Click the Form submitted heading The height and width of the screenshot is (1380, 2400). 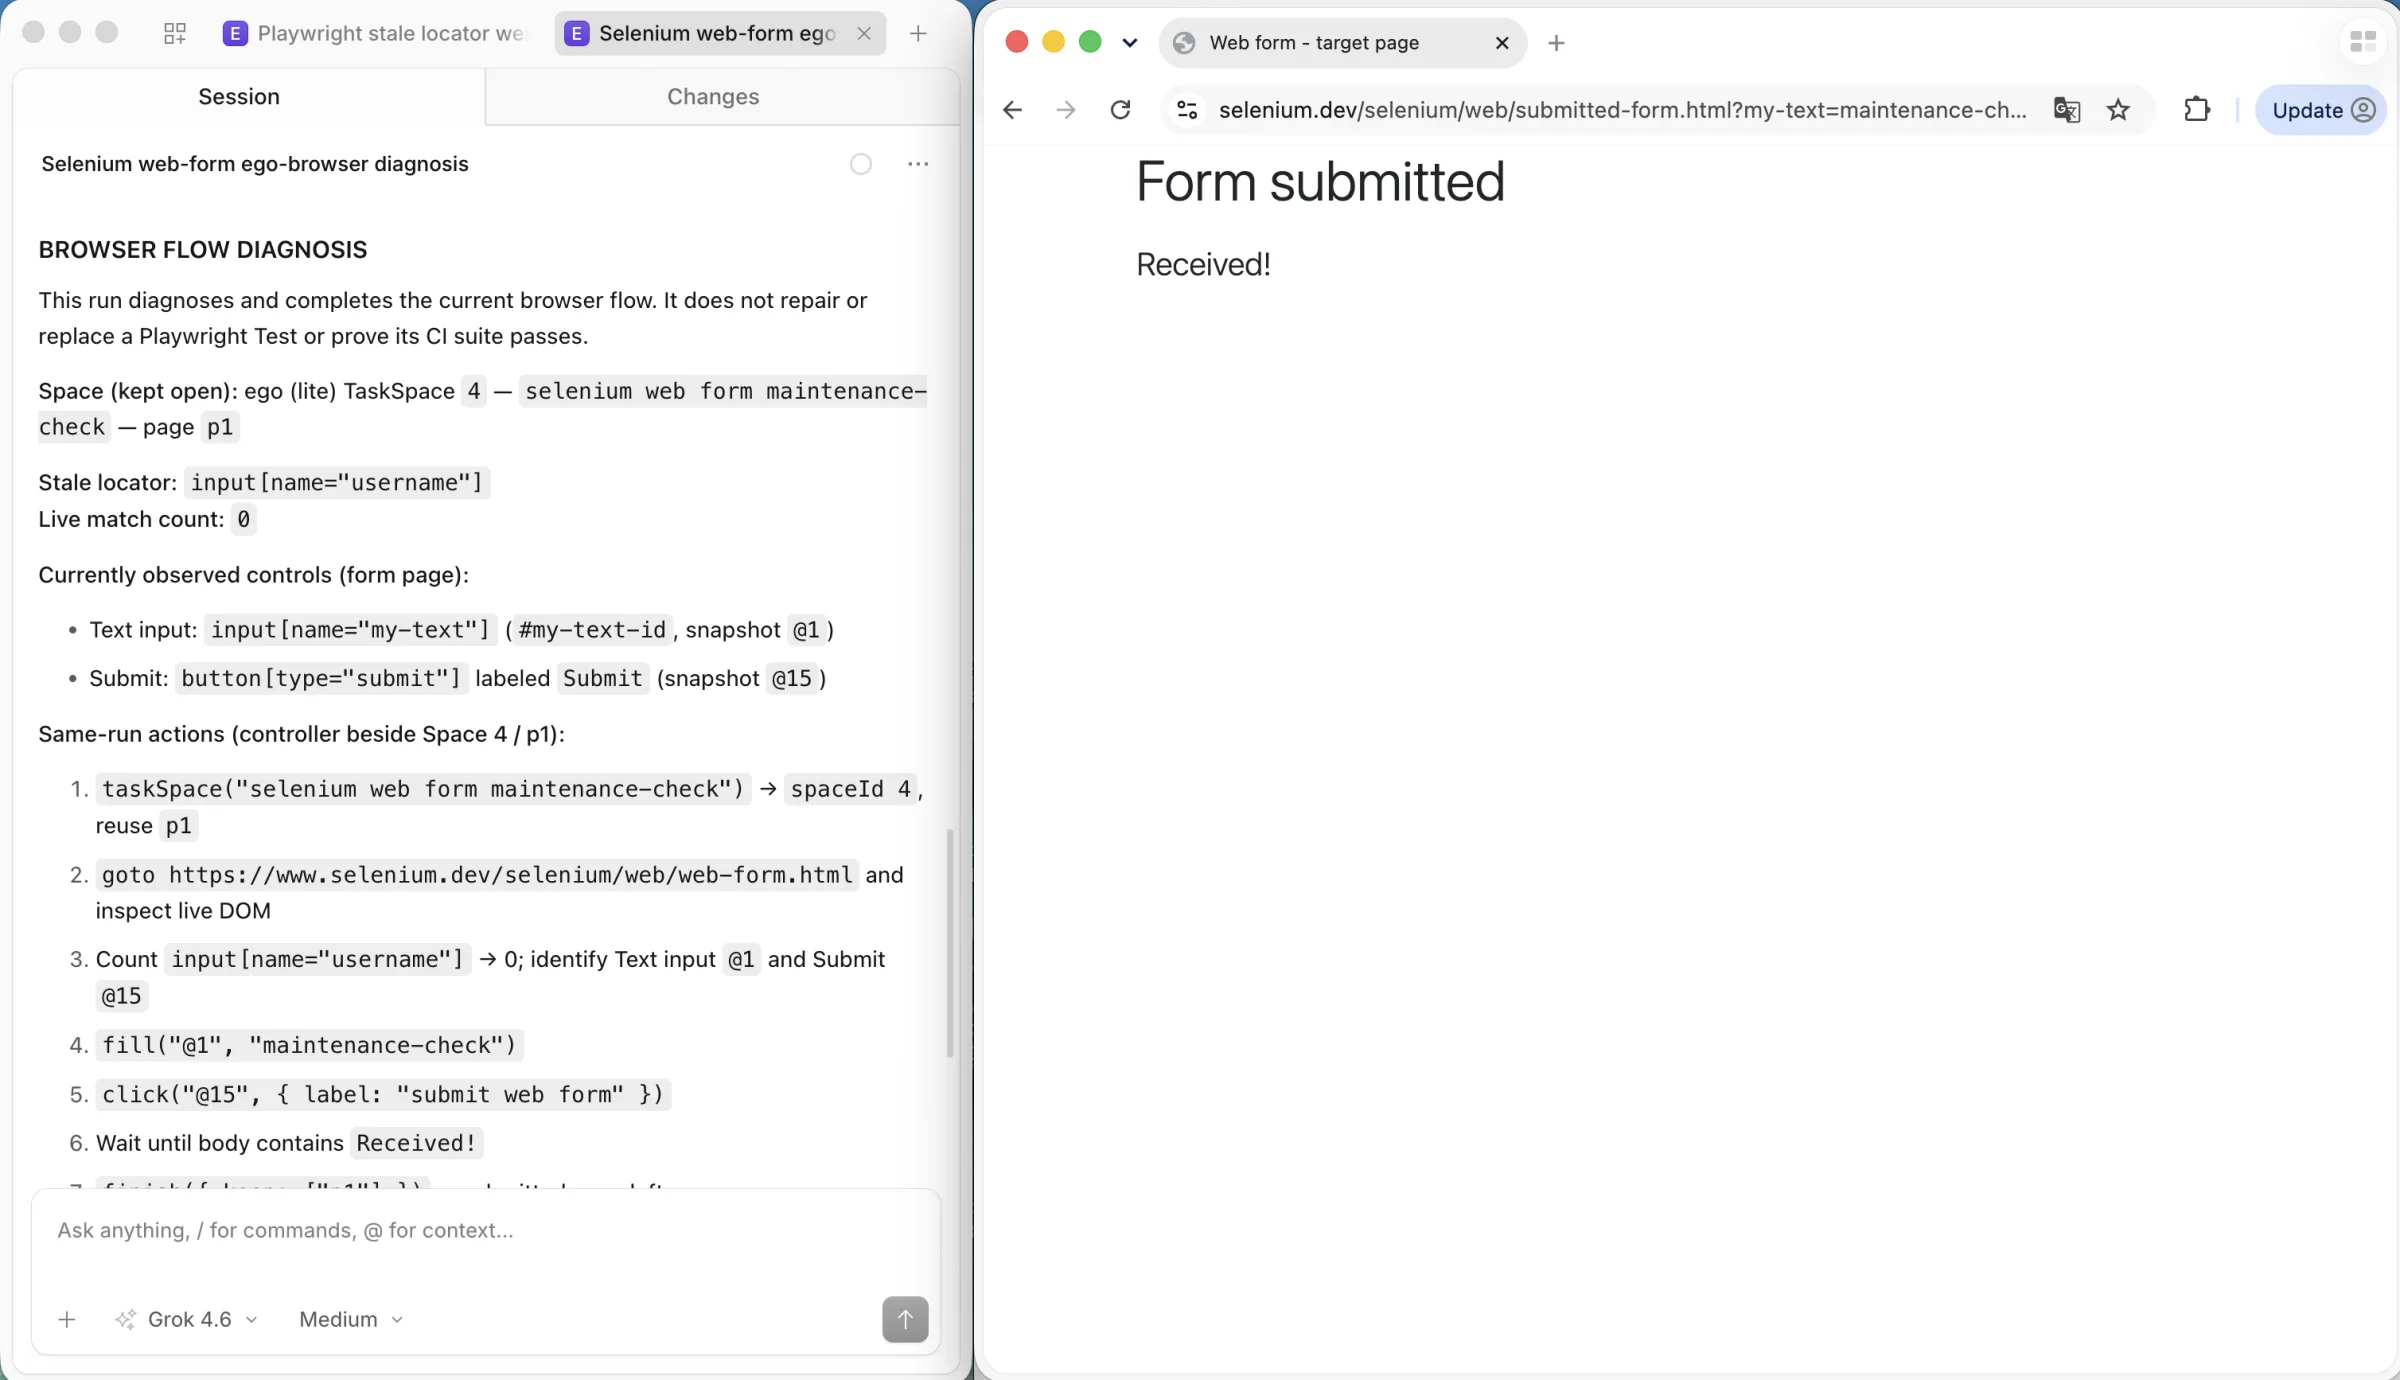tap(1320, 182)
